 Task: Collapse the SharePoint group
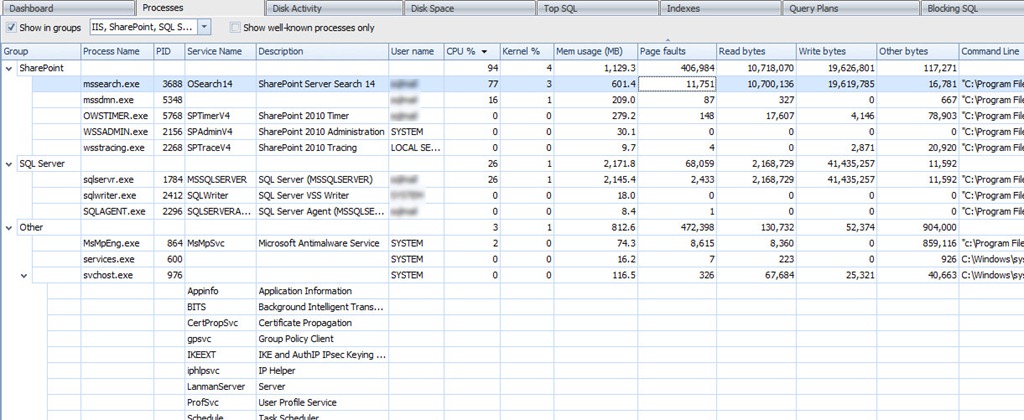click(8, 68)
